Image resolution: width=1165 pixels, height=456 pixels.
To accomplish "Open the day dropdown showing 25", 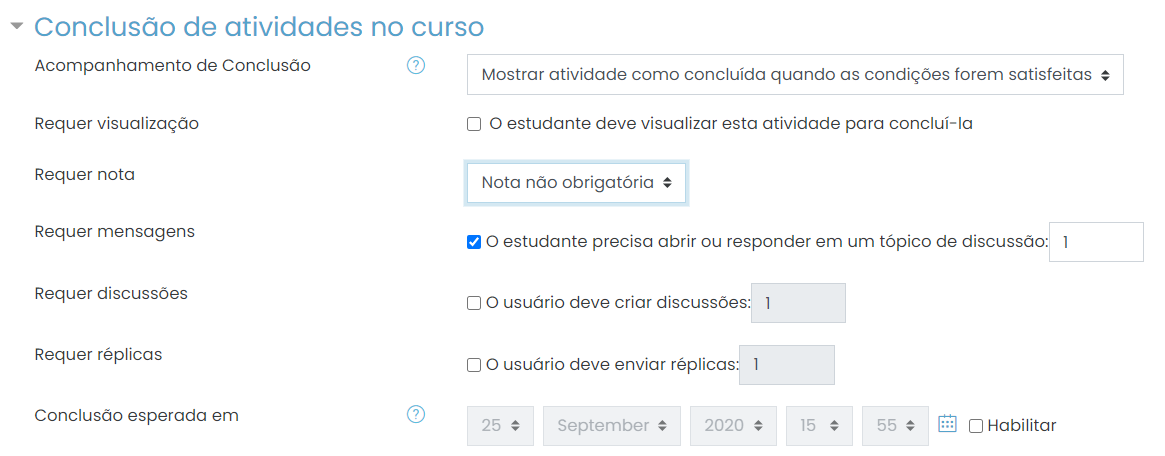I will coord(500,426).
